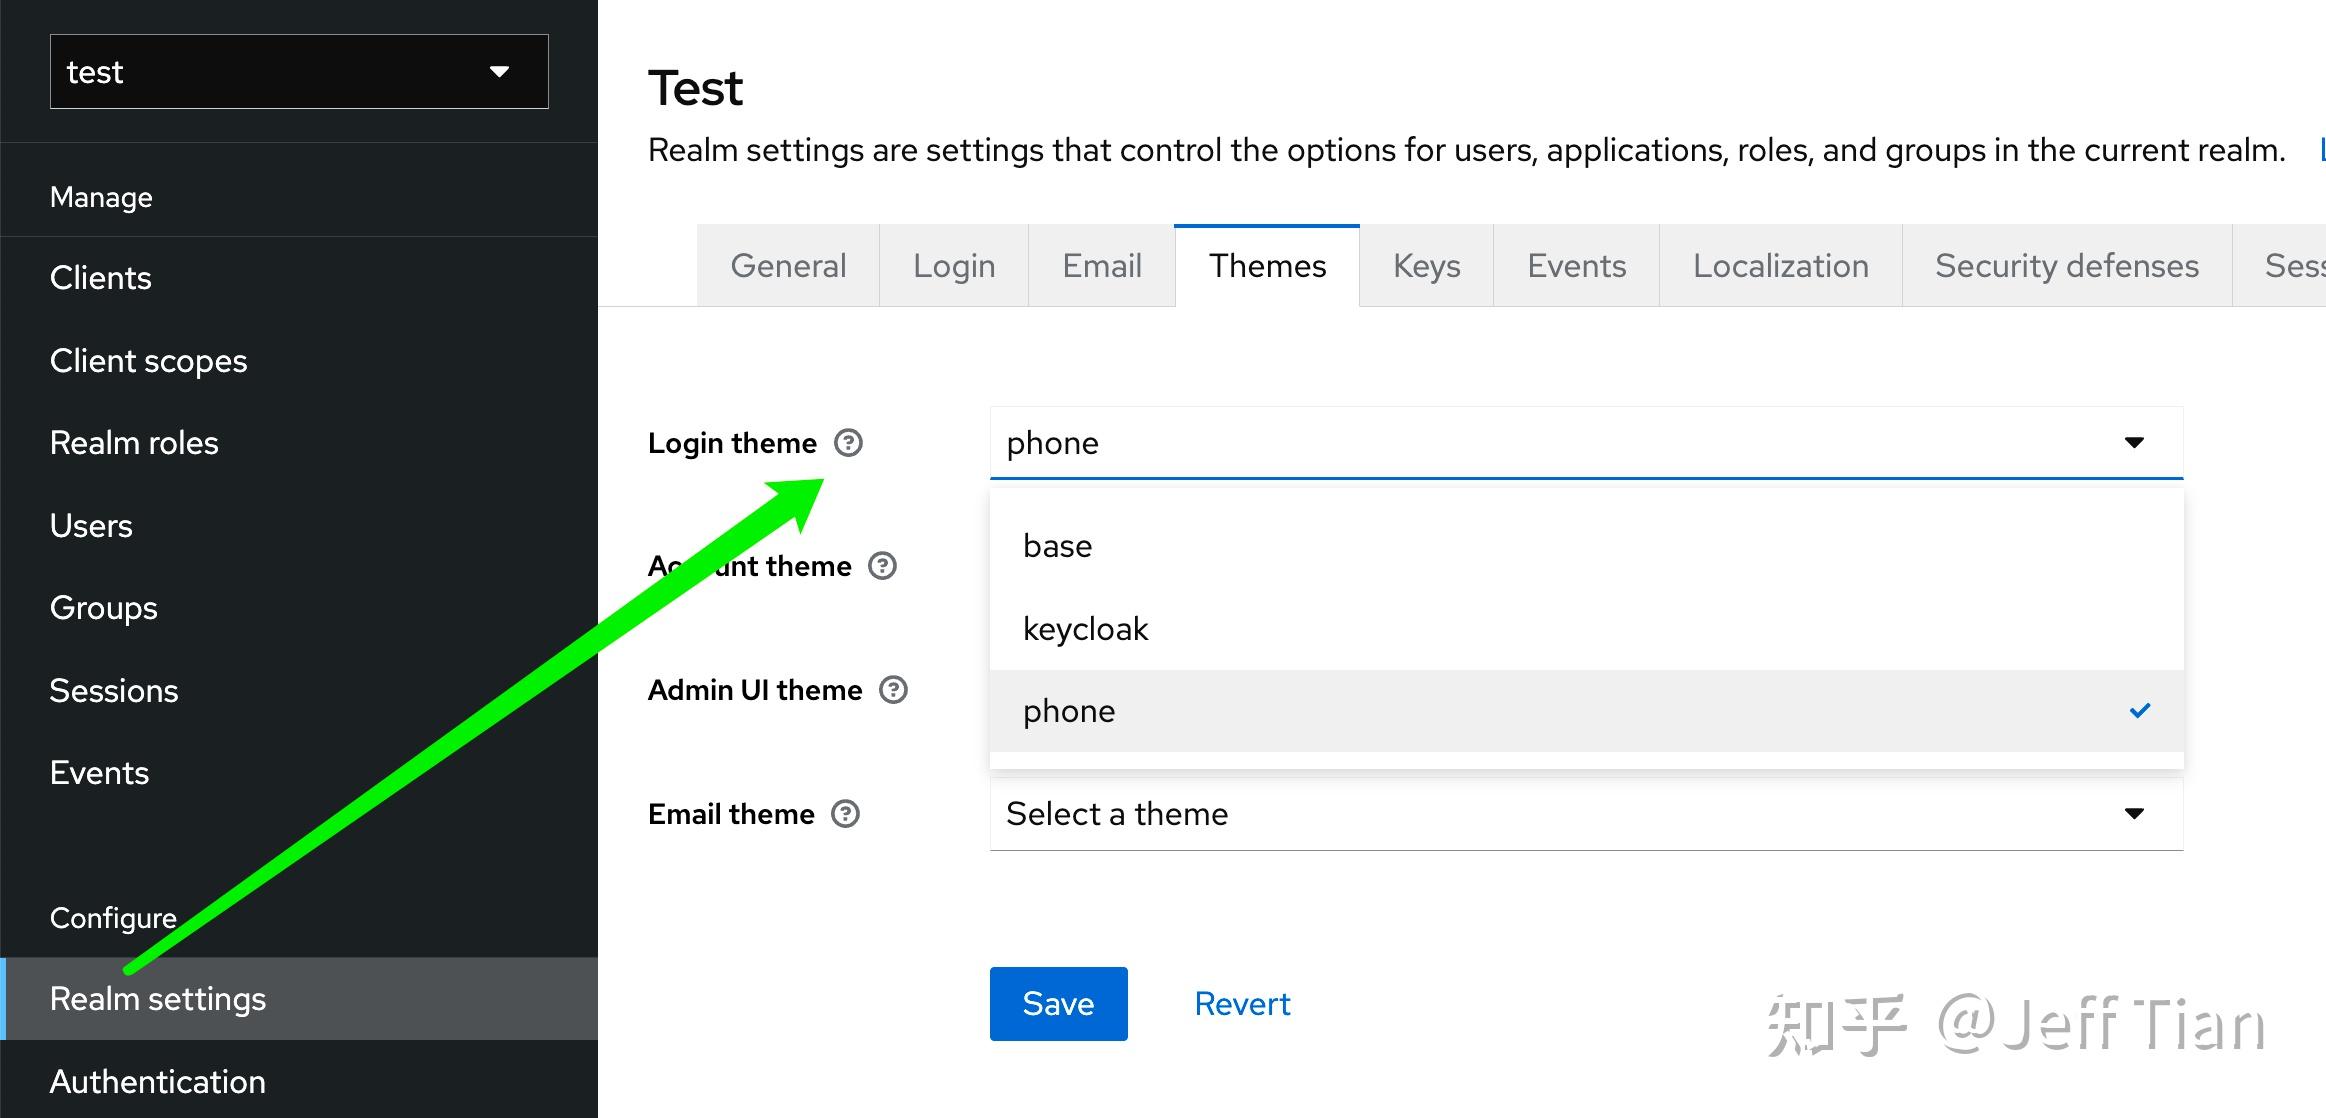The height and width of the screenshot is (1118, 2326).
Task: Click the Admin UI theme help icon
Action: tap(893, 690)
